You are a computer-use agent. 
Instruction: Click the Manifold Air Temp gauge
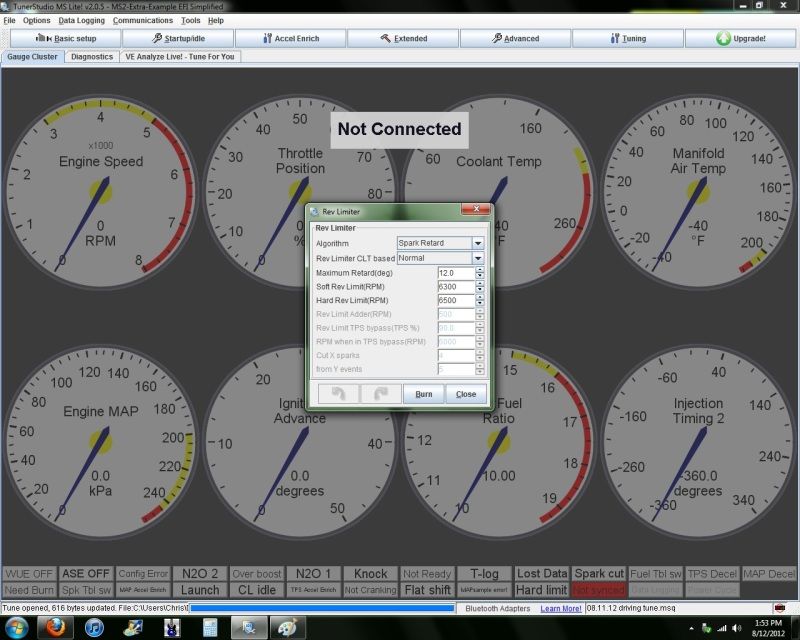coord(698,191)
